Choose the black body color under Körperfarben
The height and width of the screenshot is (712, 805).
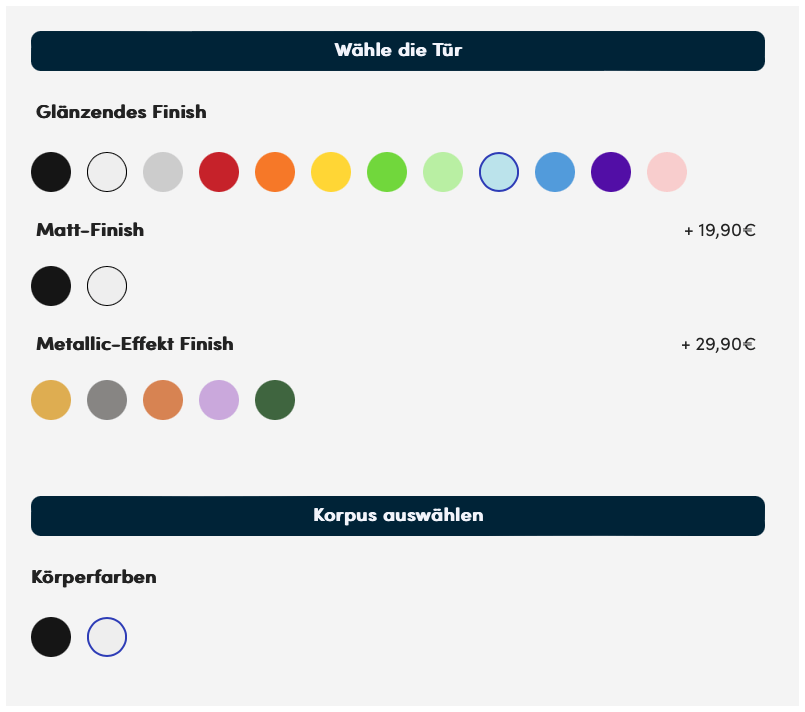(x=51, y=637)
